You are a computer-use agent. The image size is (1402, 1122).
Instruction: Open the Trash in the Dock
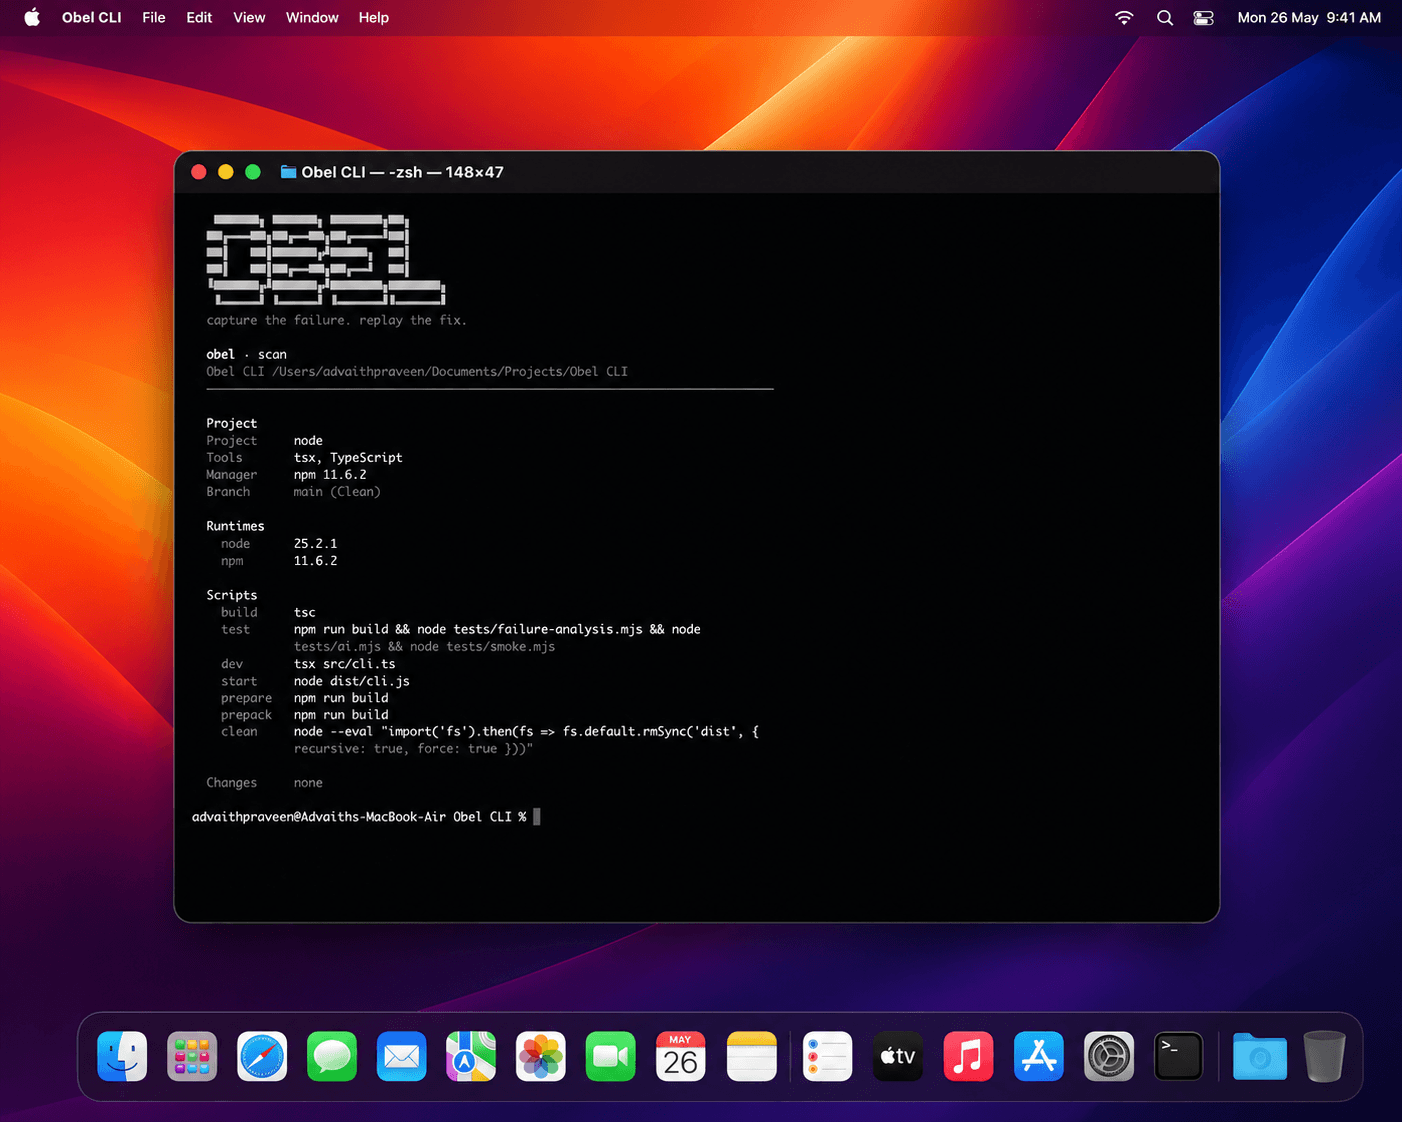click(1324, 1057)
